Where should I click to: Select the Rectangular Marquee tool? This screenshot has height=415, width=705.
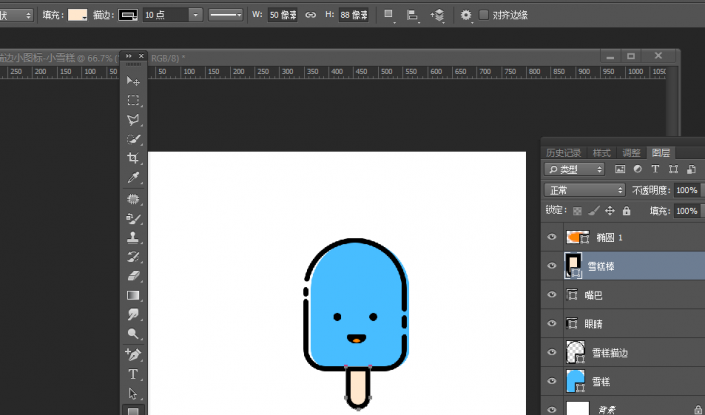(x=133, y=100)
